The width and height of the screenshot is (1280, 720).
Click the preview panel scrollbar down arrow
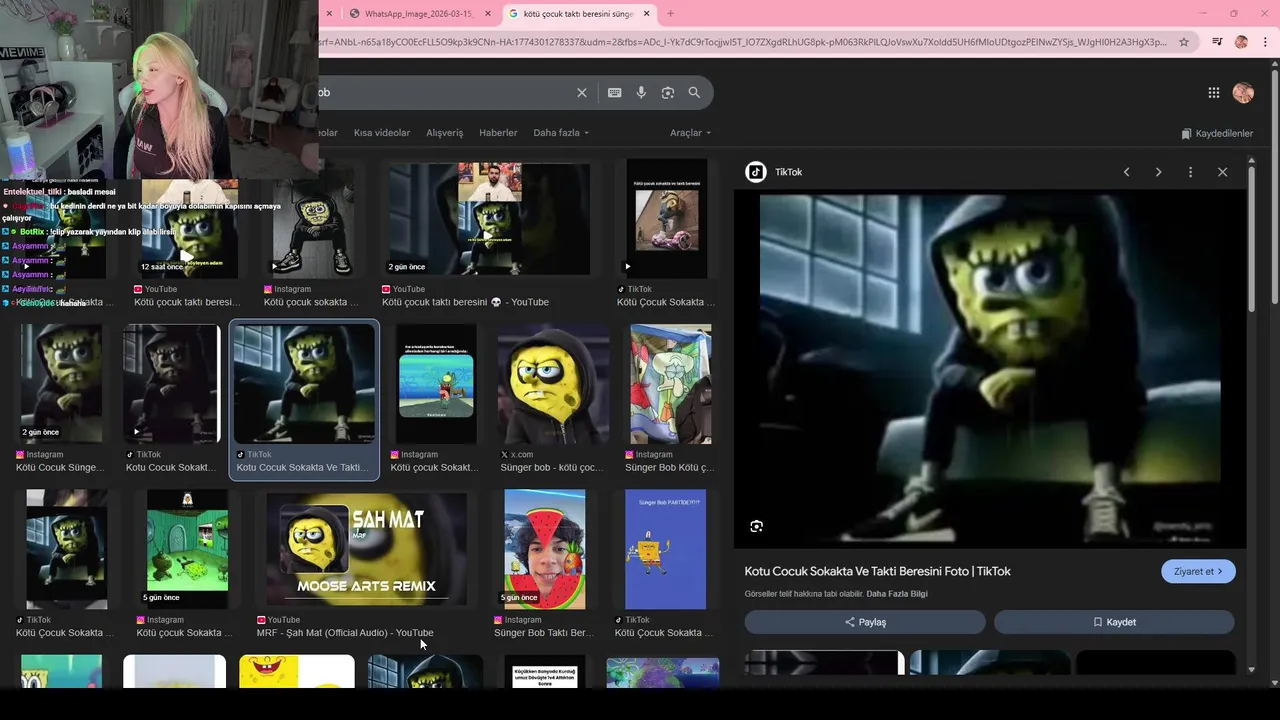[1251, 670]
